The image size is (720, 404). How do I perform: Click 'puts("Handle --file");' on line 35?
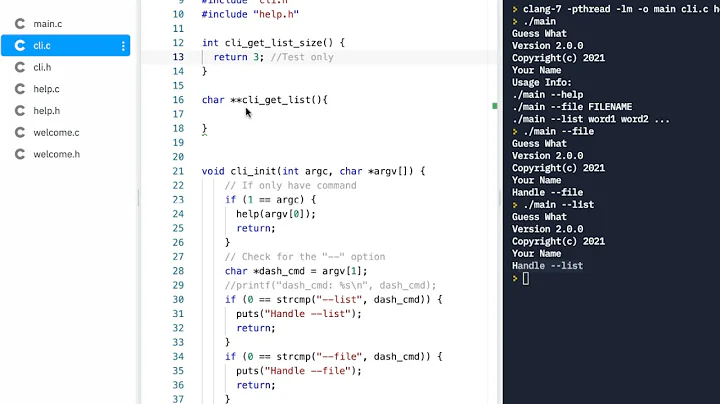point(299,370)
